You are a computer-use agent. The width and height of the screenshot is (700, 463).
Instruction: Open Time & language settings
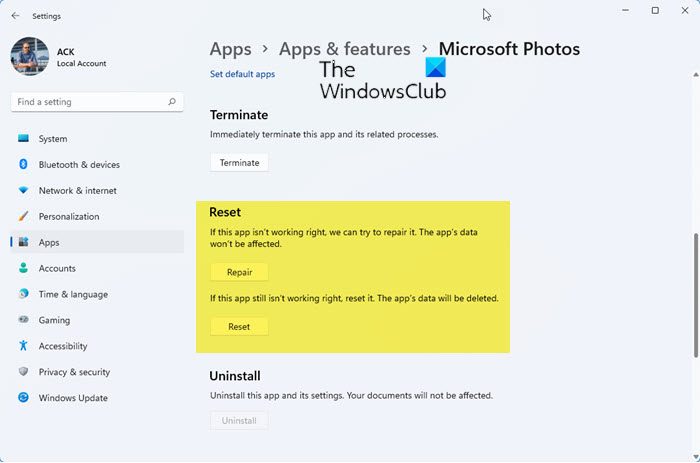[73, 294]
